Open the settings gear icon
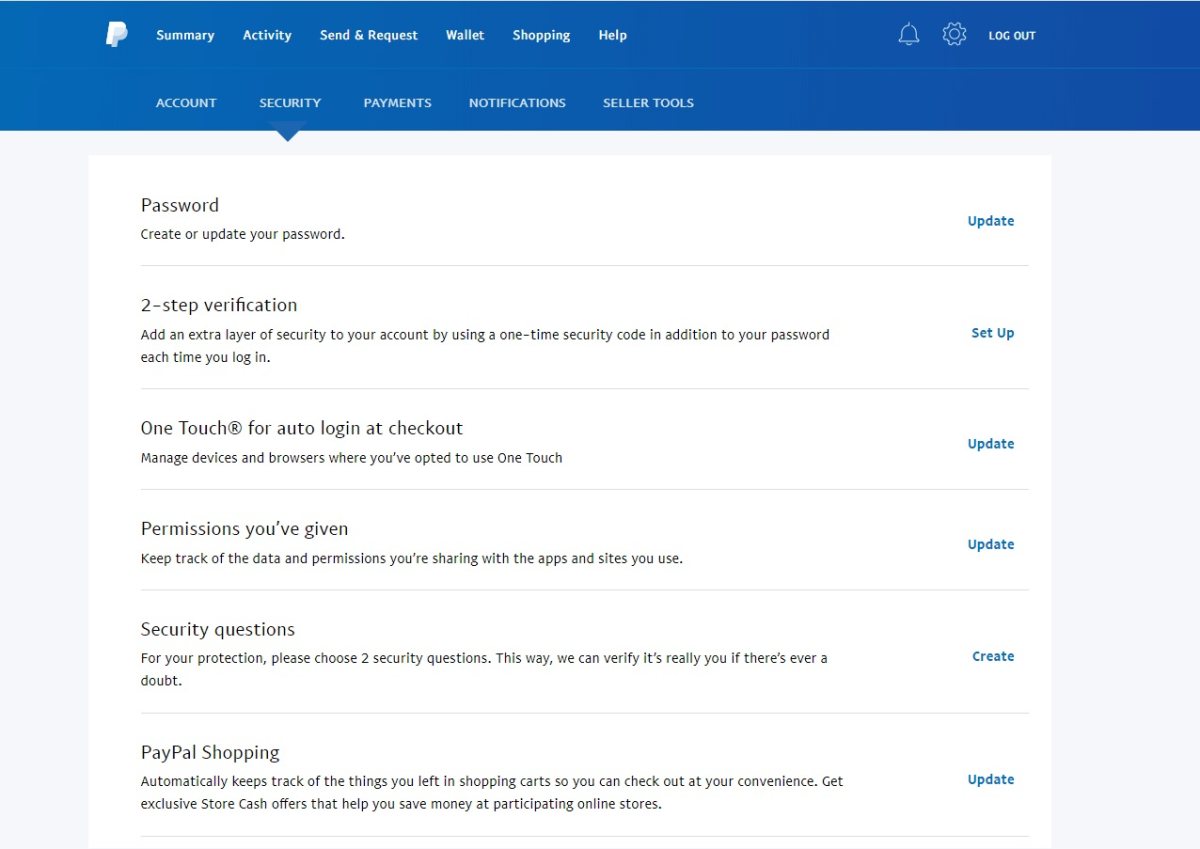The height and width of the screenshot is (849, 1200). (x=954, y=35)
